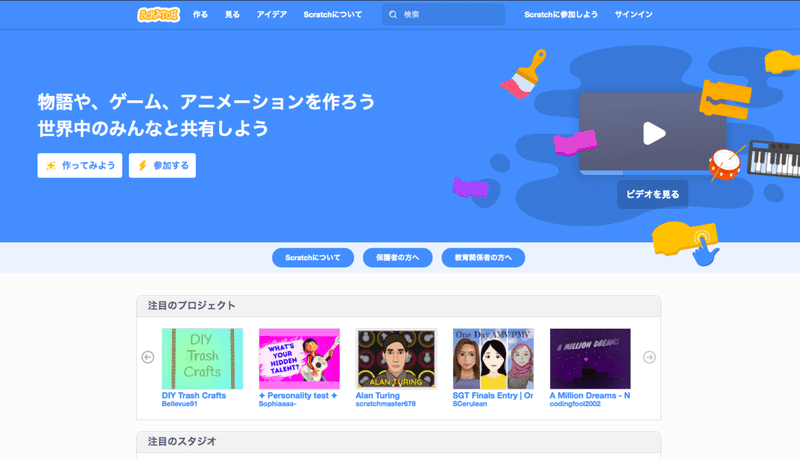The height and width of the screenshot is (458, 800).
Task: Open the A Million Dreams thumbnail
Action: (590, 359)
